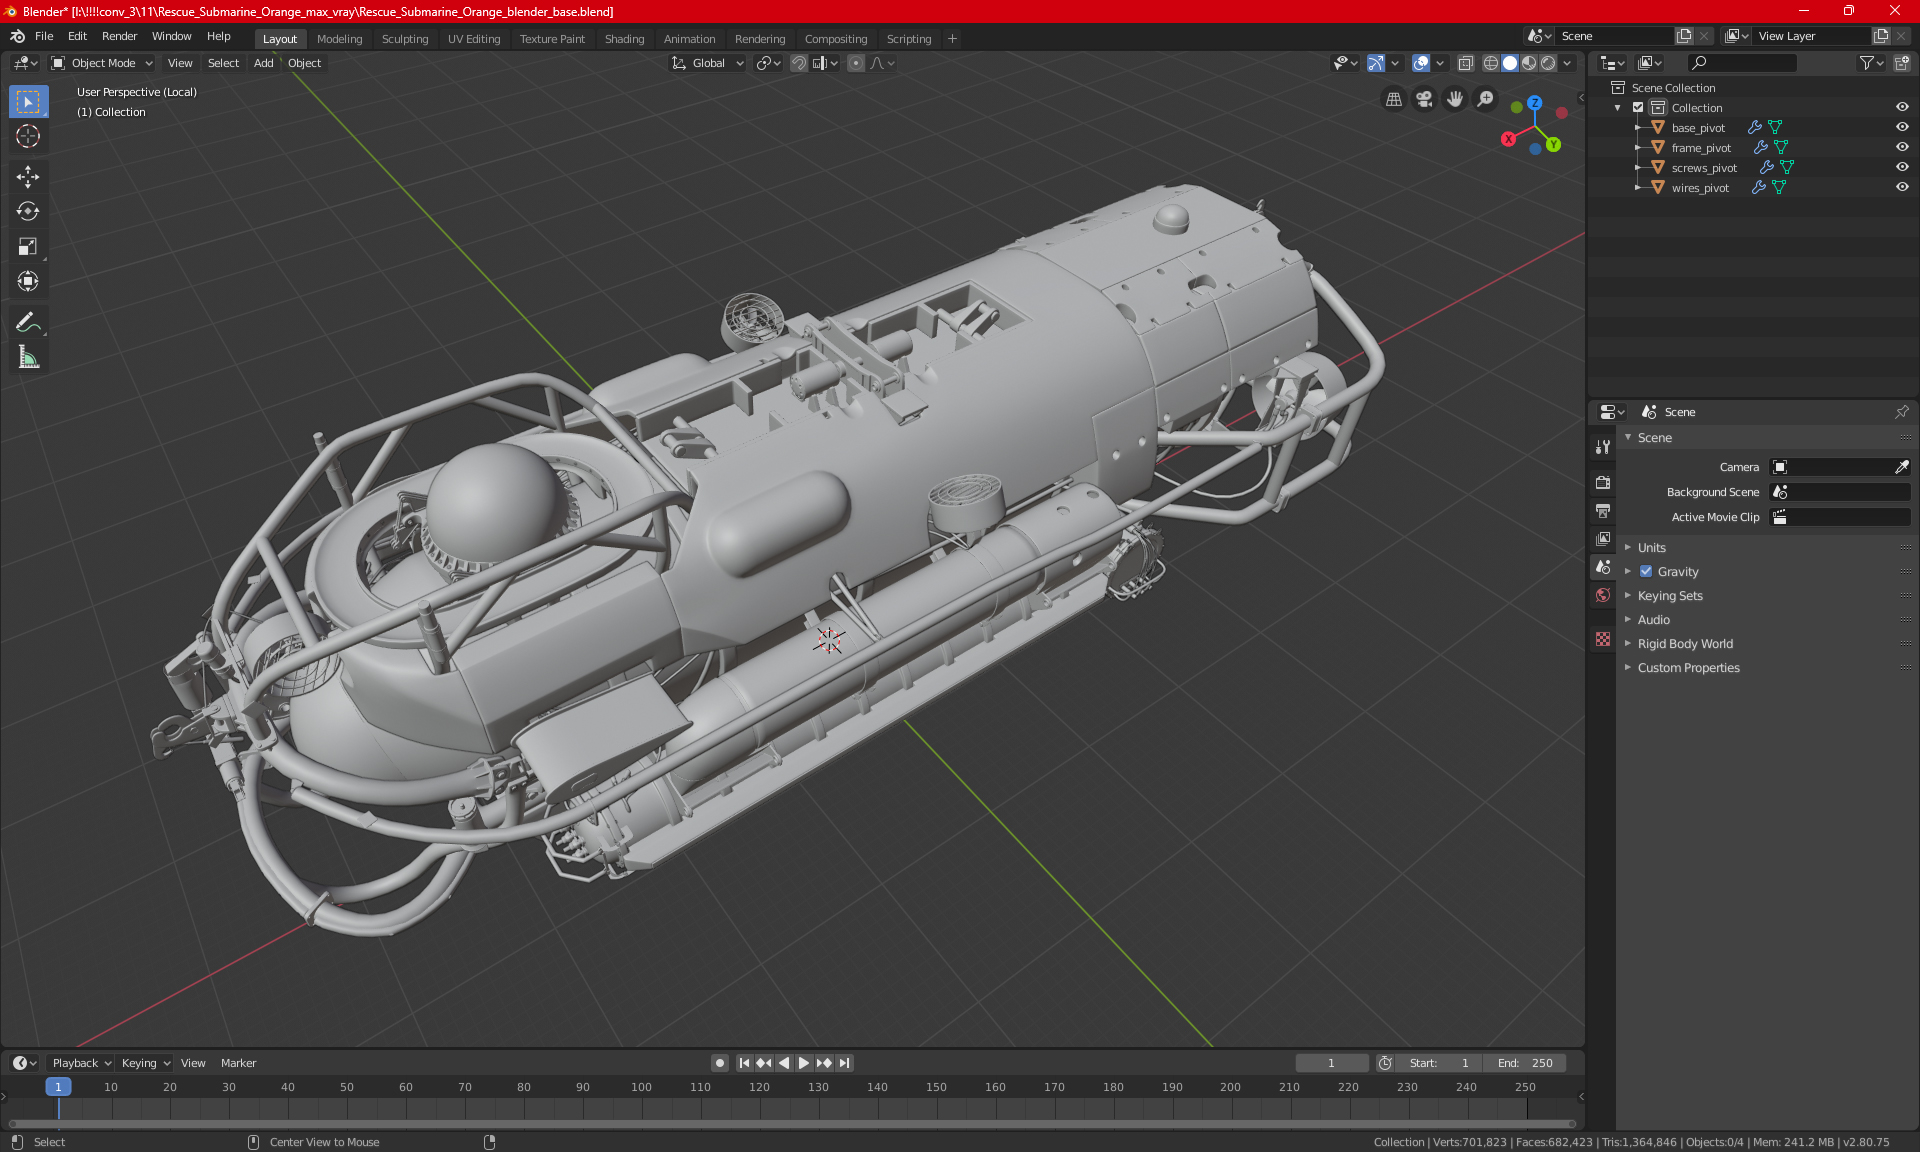Image resolution: width=1920 pixels, height=1152 pixels.
Task: Select the Scale tool
Action: (x=28, y=246)
